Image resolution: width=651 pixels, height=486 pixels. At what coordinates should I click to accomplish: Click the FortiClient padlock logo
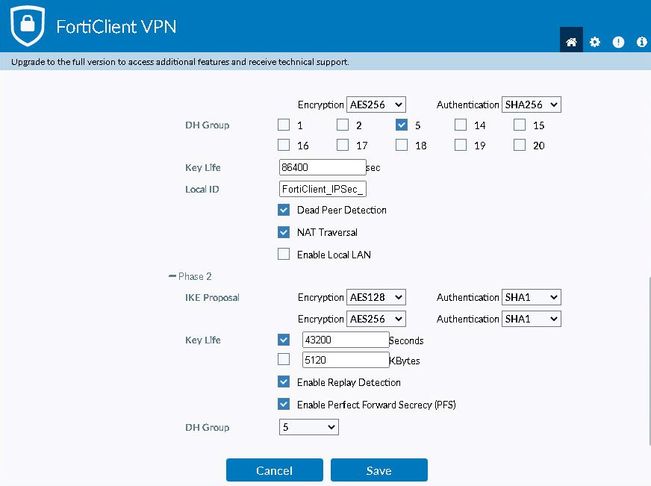[28, 25]
